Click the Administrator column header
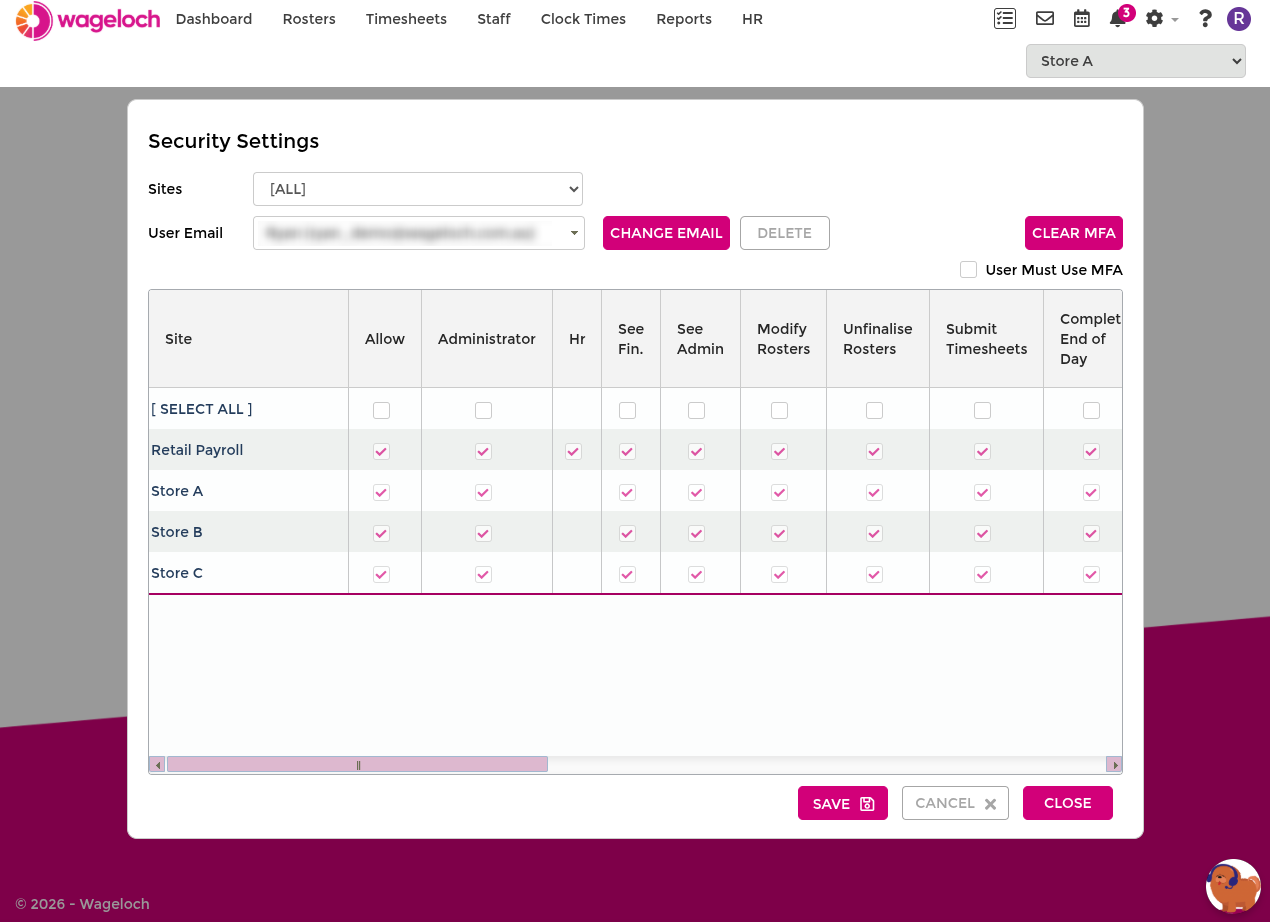Viewport: 1270px width, 922px height. [487, 339]
